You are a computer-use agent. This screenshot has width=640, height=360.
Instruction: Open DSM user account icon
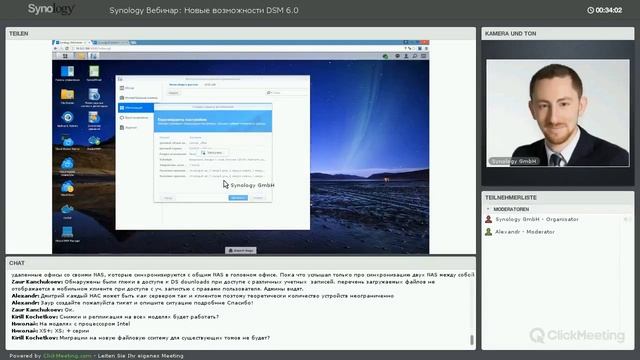click(x=406, y=56)
